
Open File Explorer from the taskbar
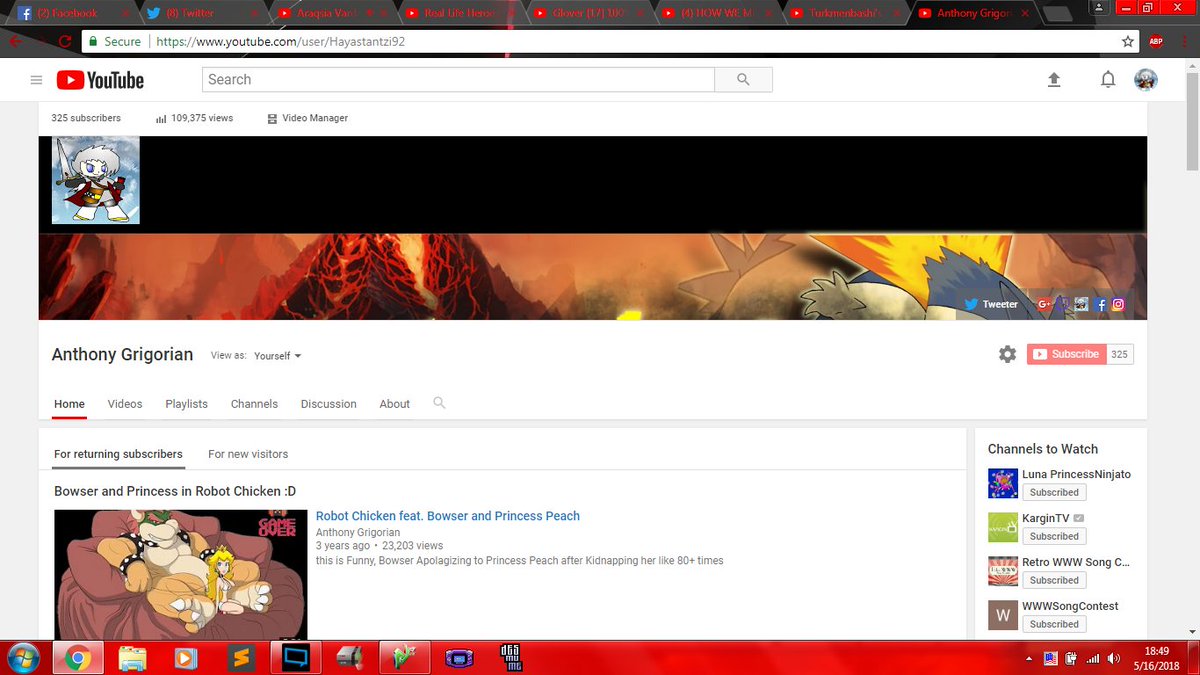(x=133, y=658)
